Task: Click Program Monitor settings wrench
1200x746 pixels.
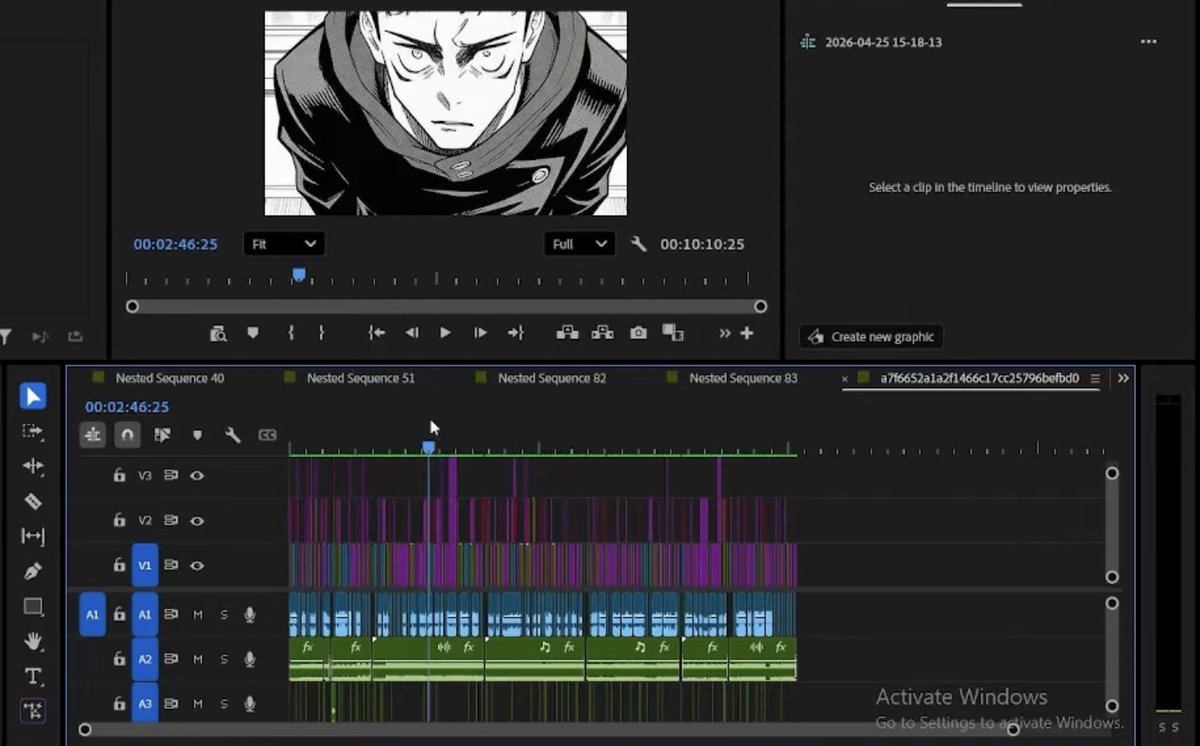Action: click(638, 244)
